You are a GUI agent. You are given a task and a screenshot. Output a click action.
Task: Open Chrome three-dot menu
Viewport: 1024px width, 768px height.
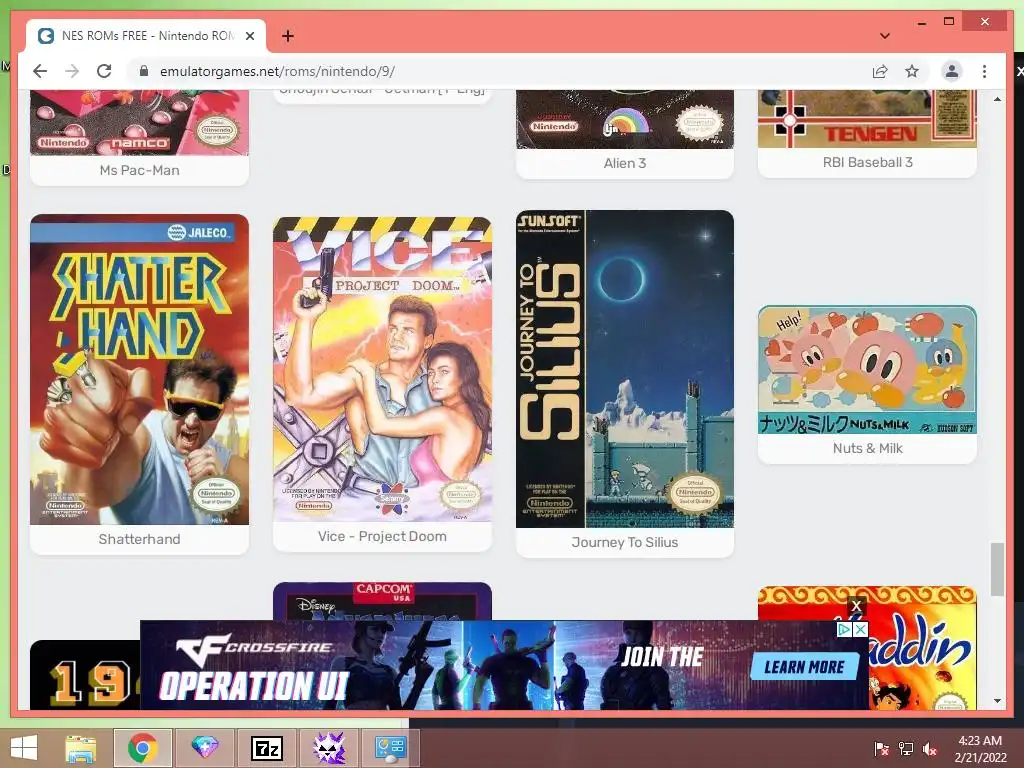pos(984,71)
